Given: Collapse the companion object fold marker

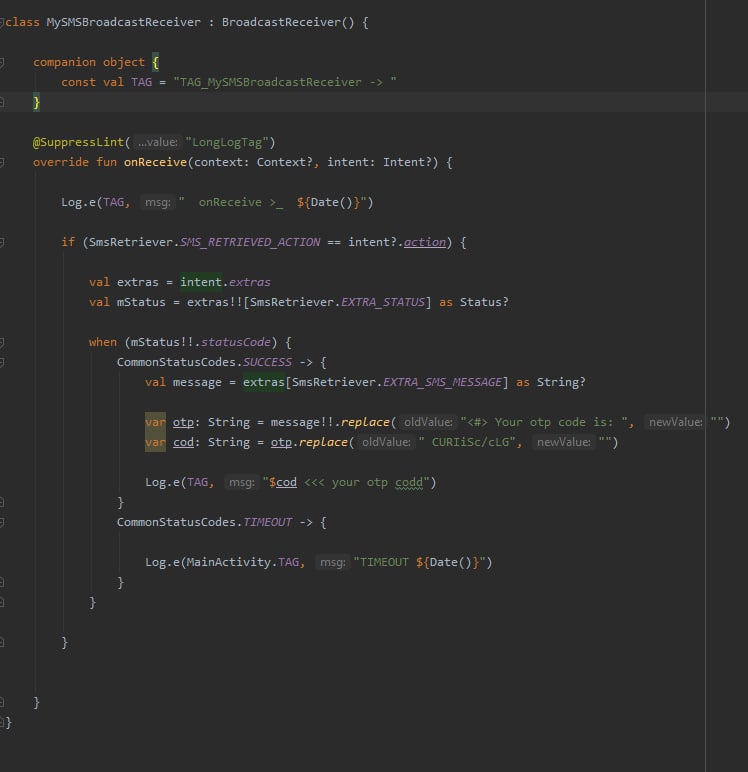Looking at the screenshot, I should pyautogui.click(x=2, y=62).
